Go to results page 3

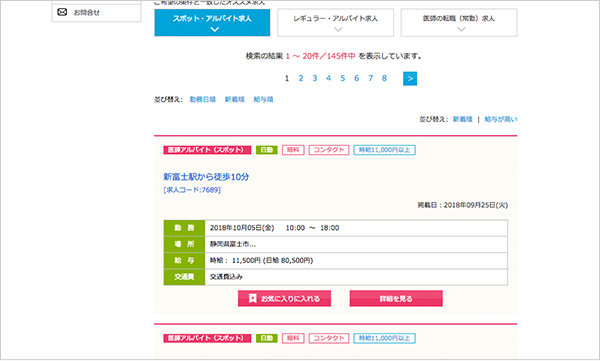pos(315,78)
